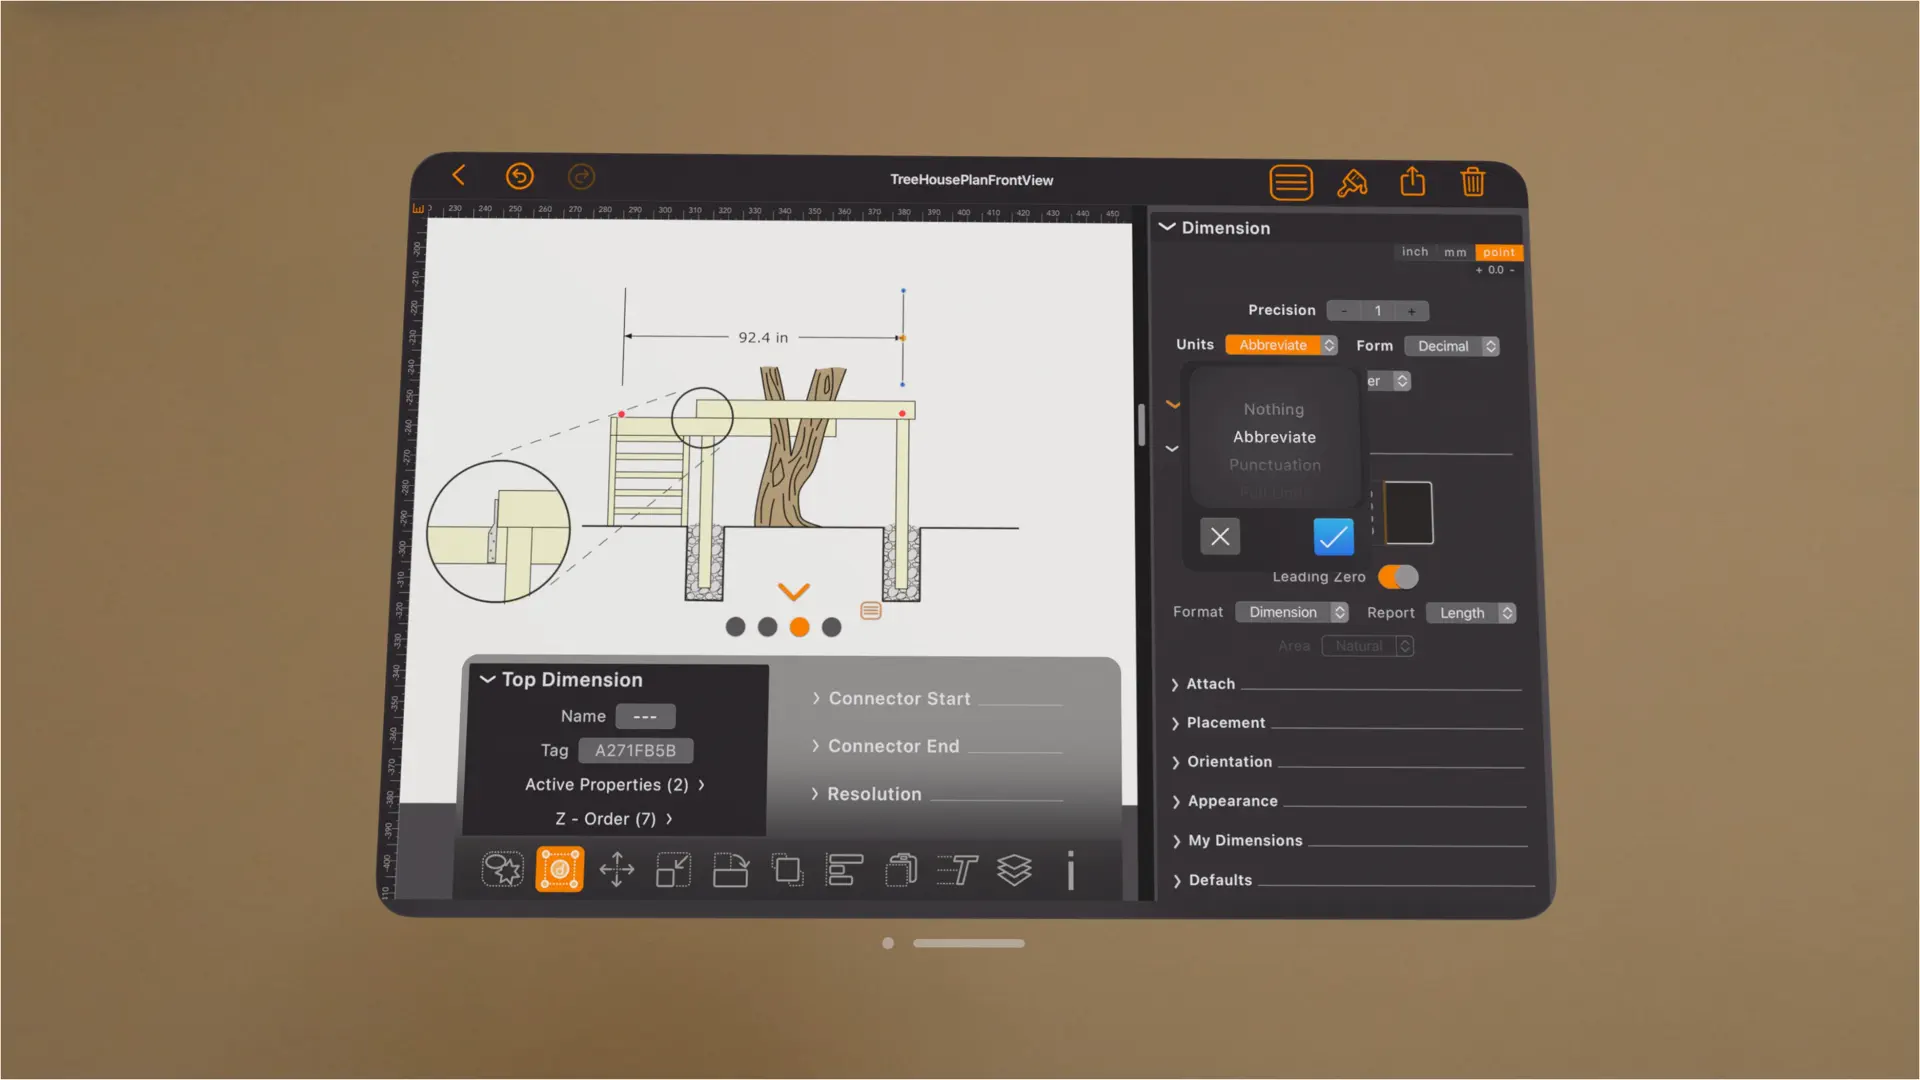Select Abbreviate from the units popup list
This screenshot has height=1080, width=1920.
1274,437
